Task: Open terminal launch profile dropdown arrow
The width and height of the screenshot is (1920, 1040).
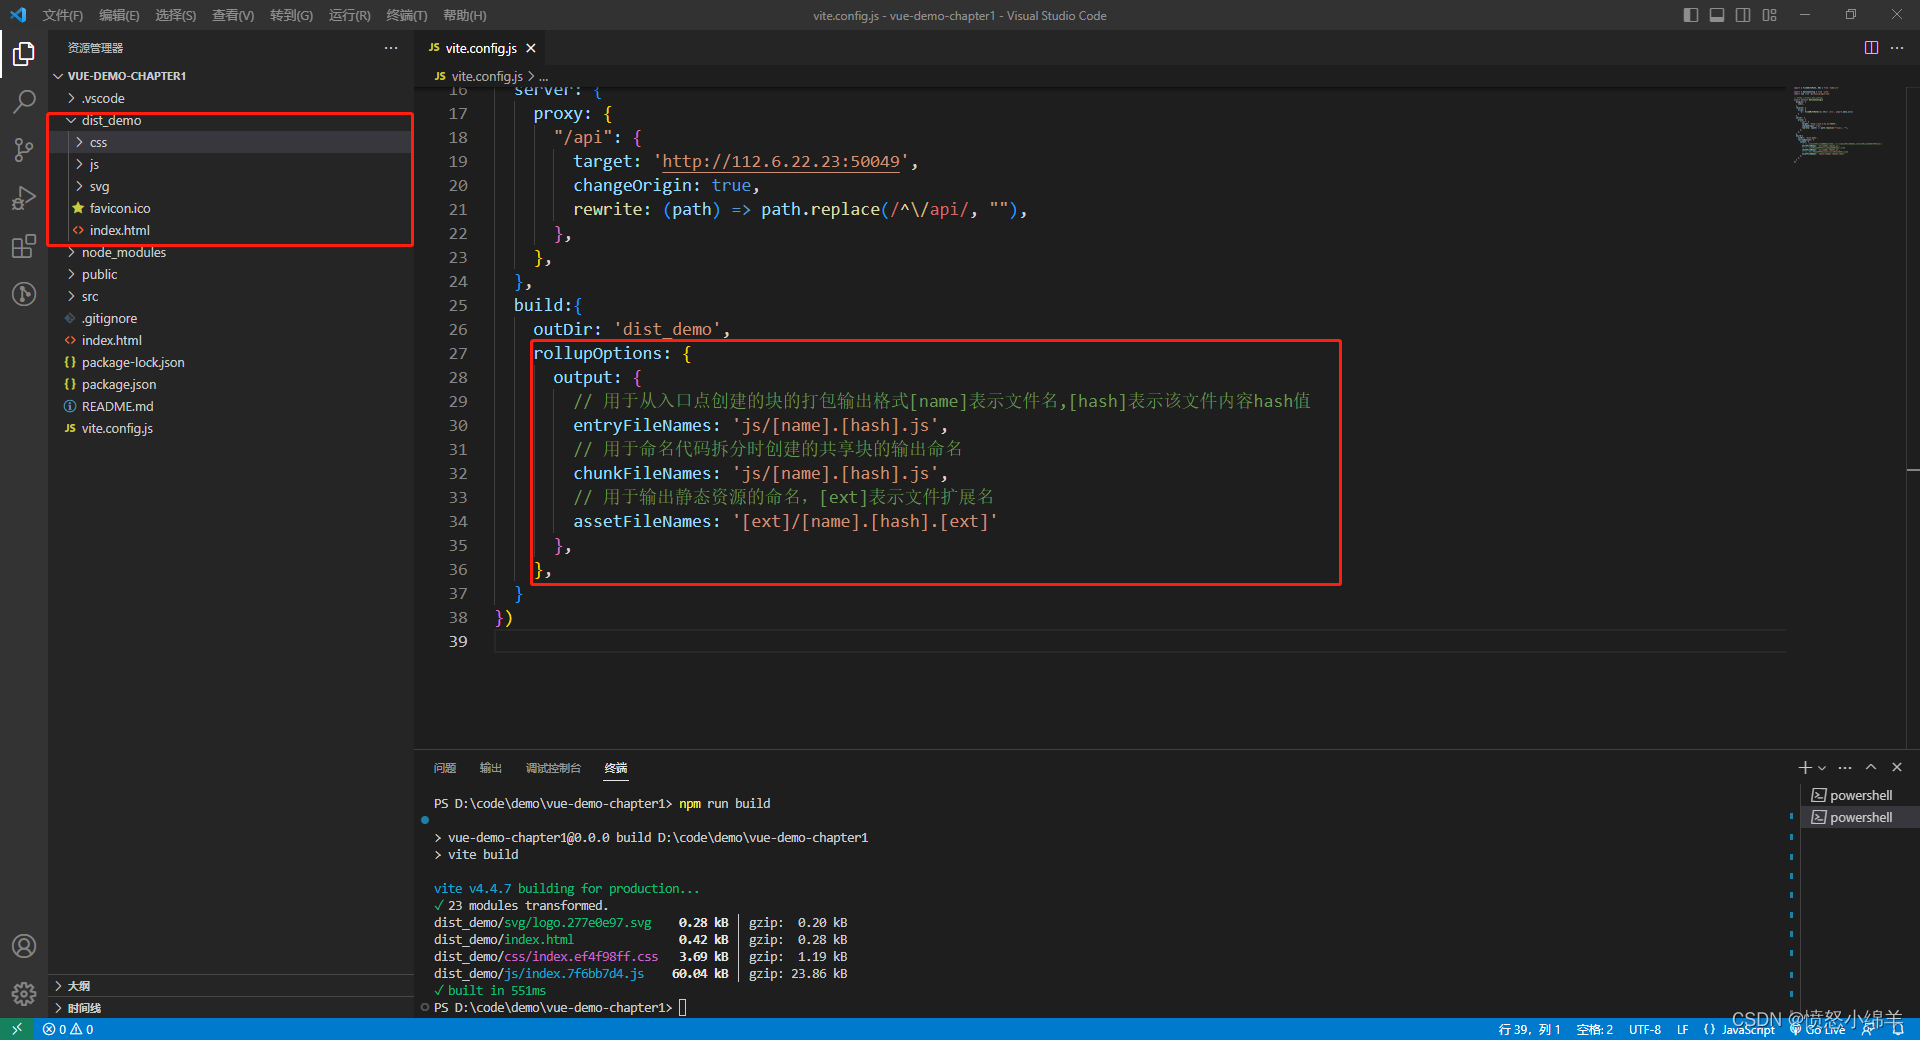Action: [1822, 768]
